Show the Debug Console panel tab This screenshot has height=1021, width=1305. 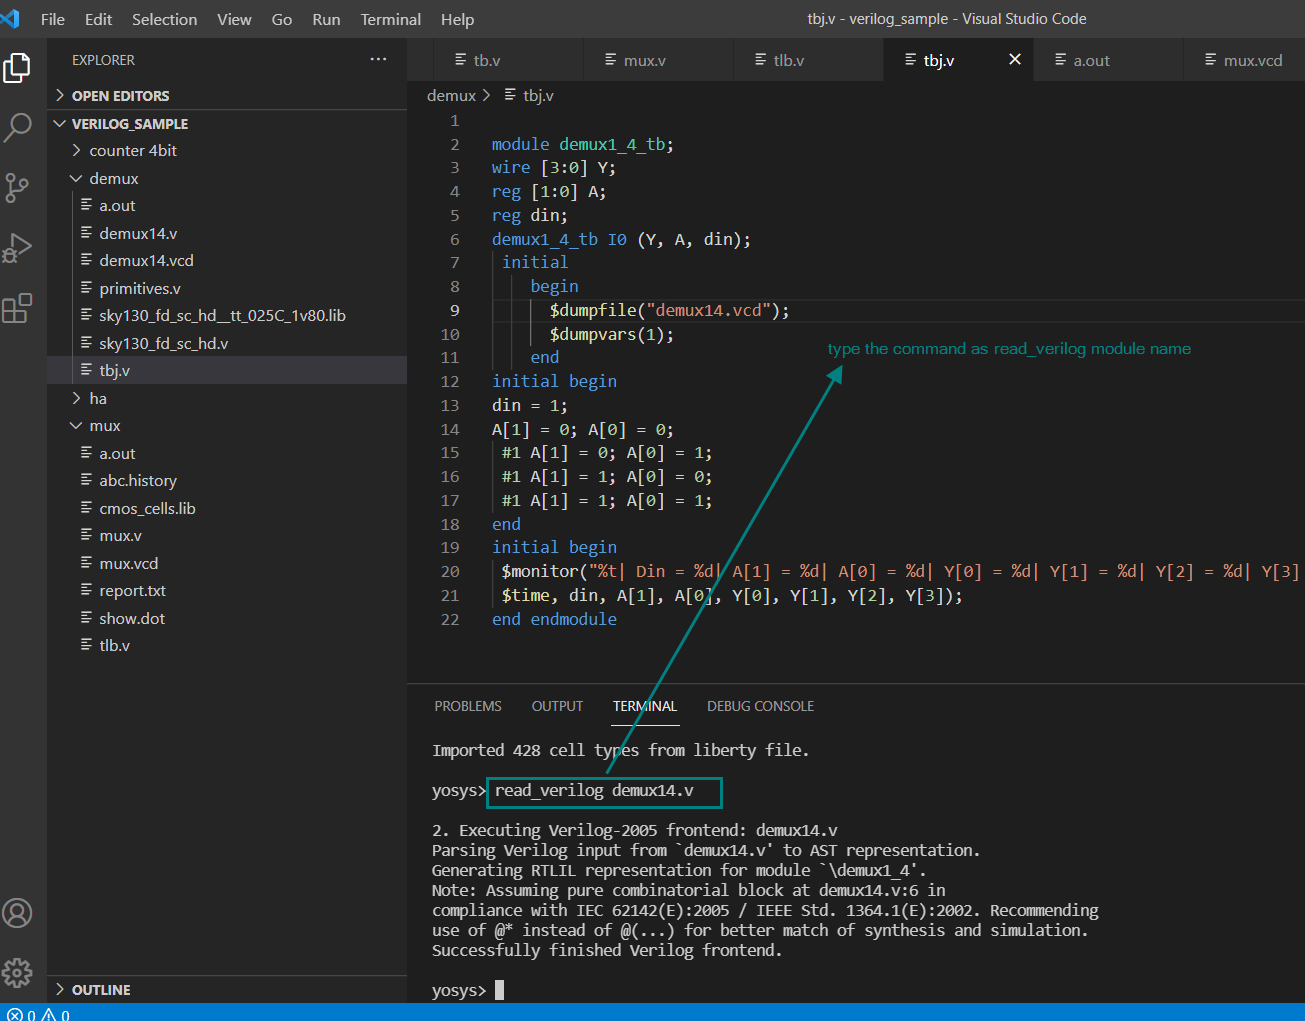point(761,707)
